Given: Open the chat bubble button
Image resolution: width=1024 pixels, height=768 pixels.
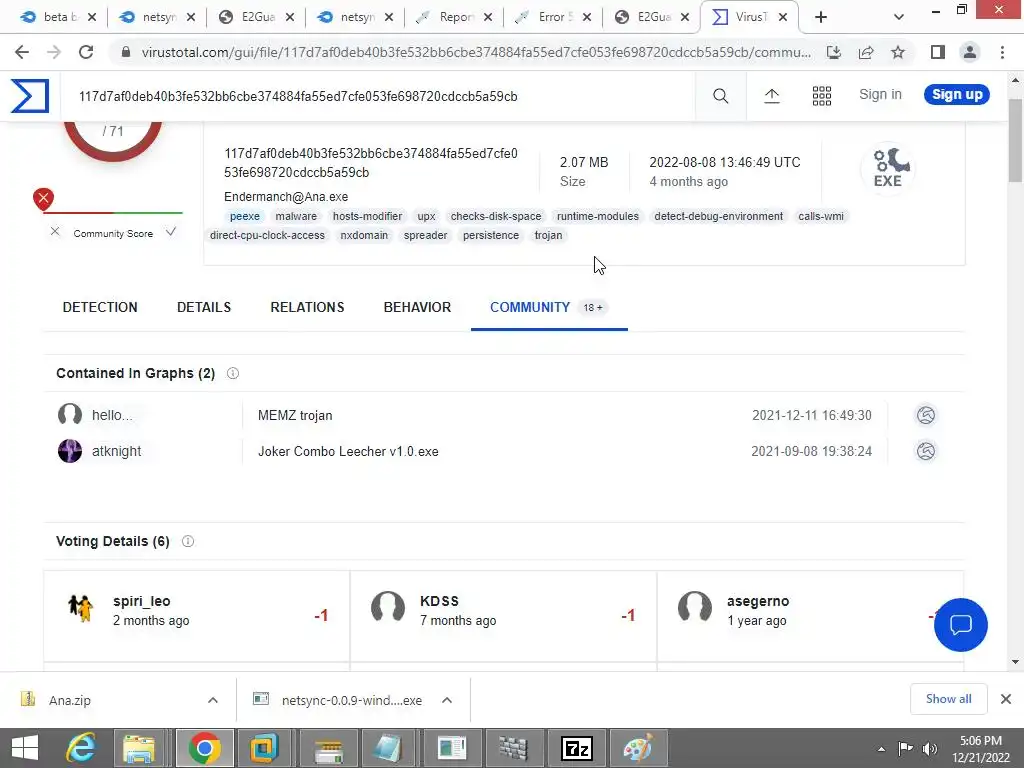Looking at the screenshot, I should coord(961,625).
